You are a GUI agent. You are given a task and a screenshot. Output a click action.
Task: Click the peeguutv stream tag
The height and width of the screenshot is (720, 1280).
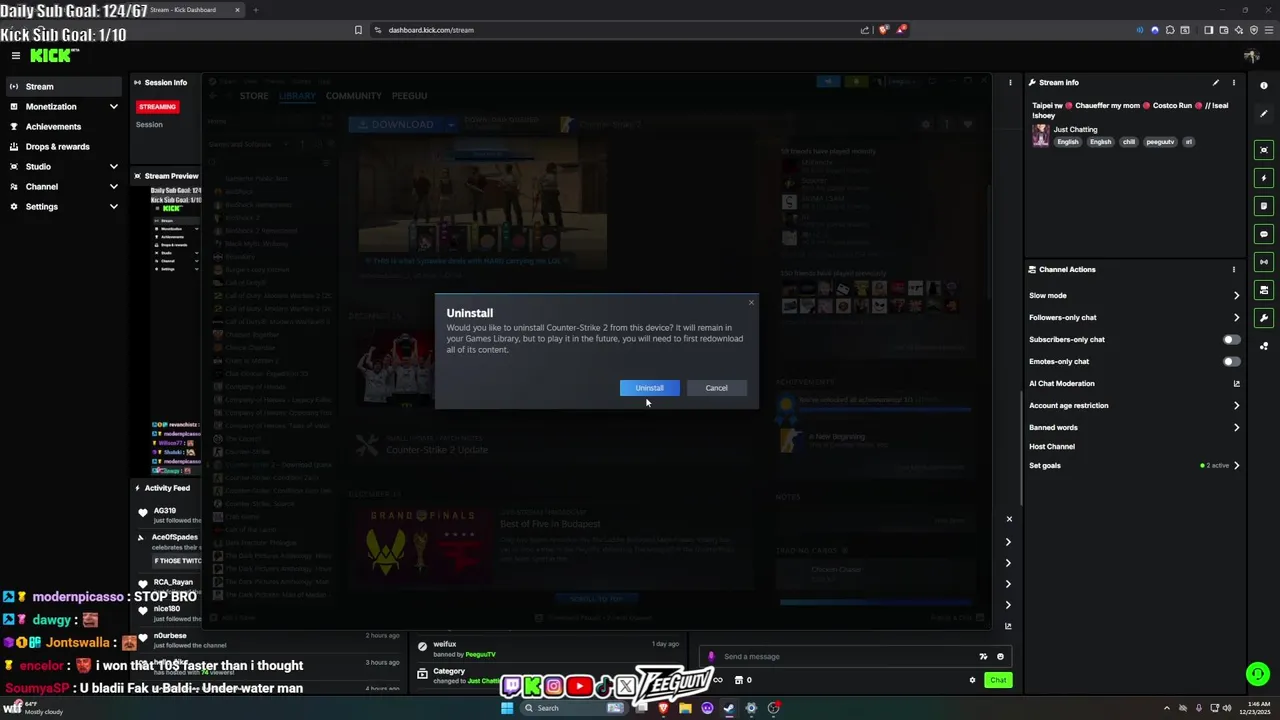1160,142
